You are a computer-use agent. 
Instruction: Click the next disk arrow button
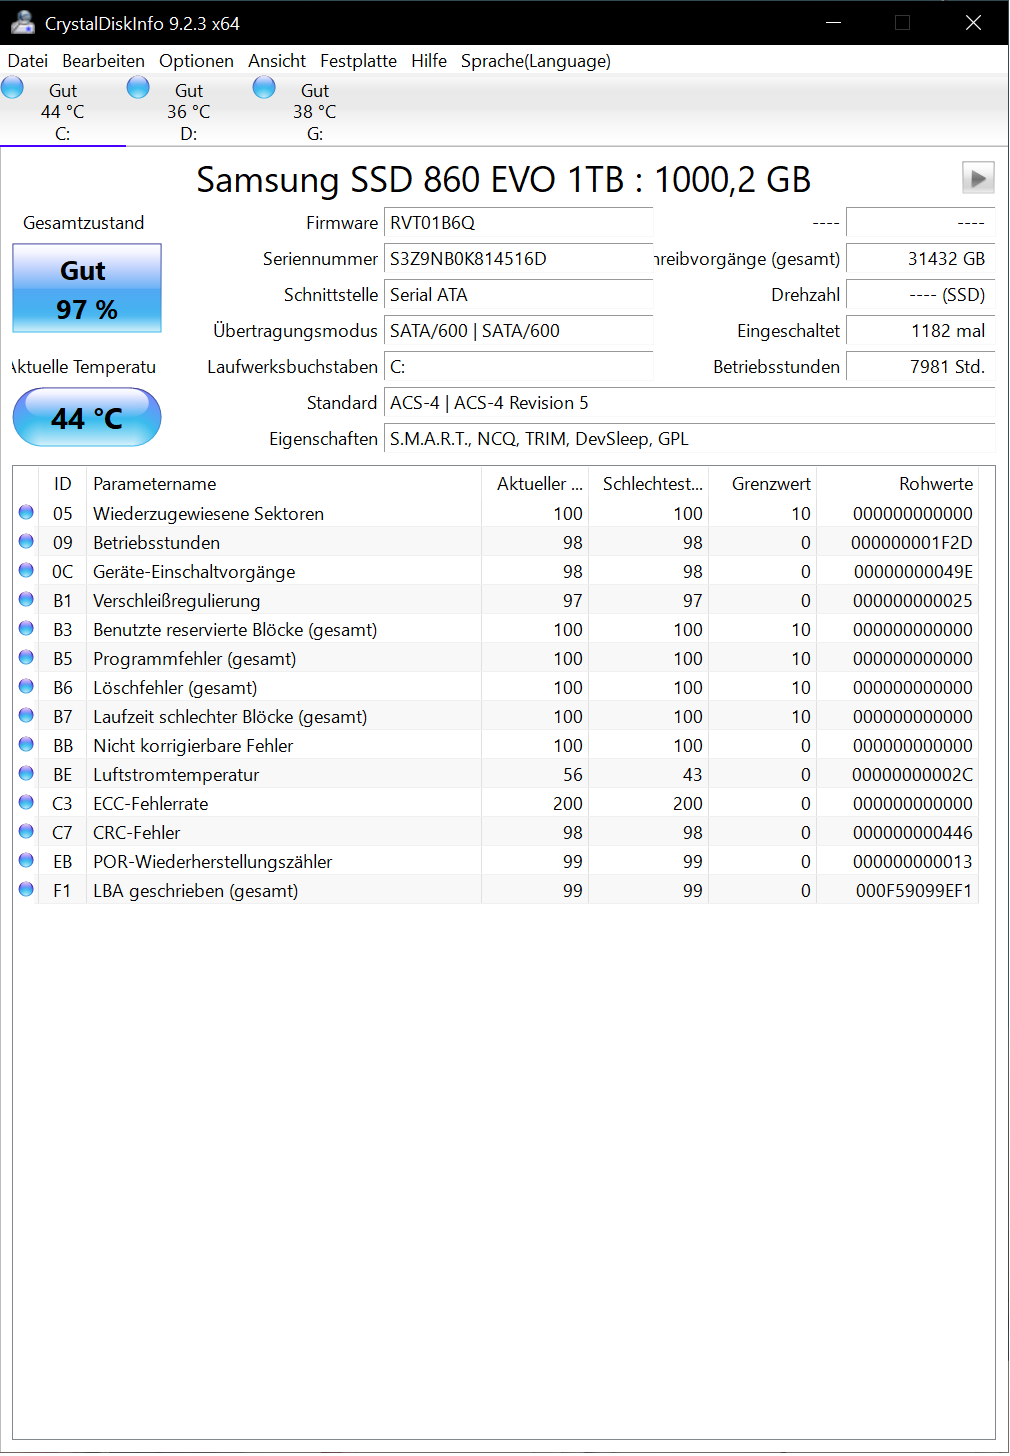pyautogui.click(x=978, y=178)
